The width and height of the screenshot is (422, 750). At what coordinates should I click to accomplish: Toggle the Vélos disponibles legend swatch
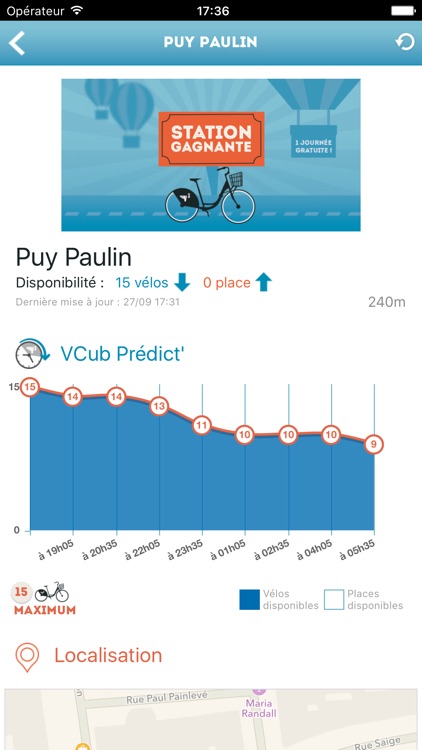point(249,600)
